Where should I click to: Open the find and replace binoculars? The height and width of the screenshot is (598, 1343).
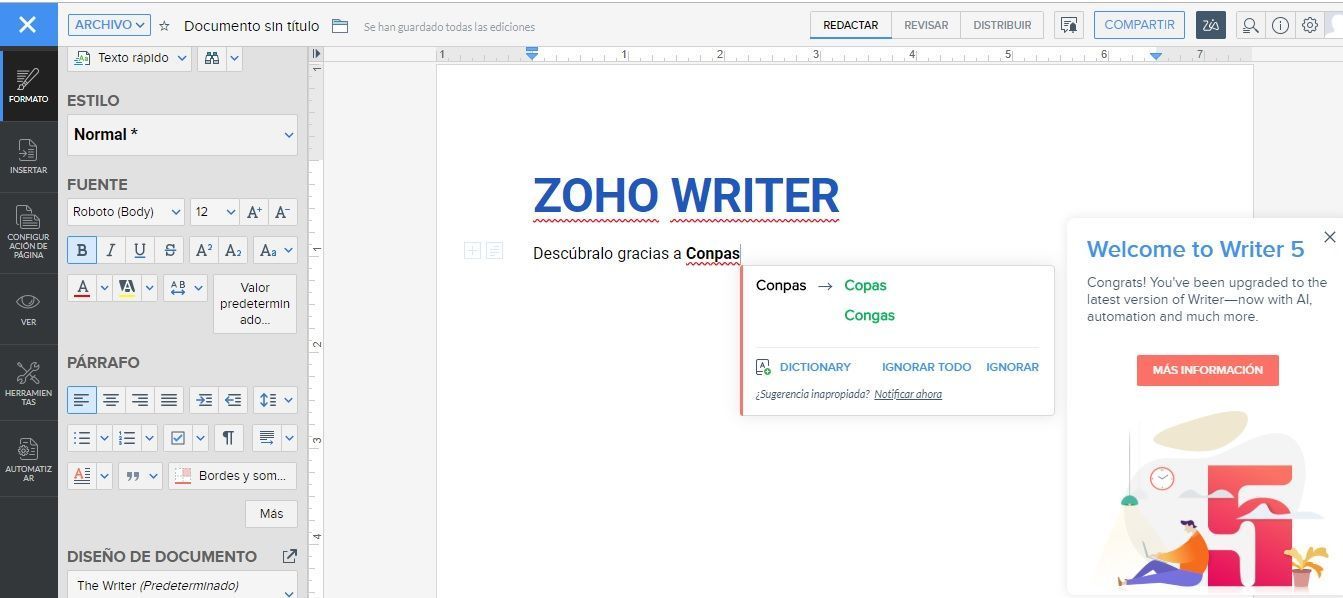[x=211, y=58]
